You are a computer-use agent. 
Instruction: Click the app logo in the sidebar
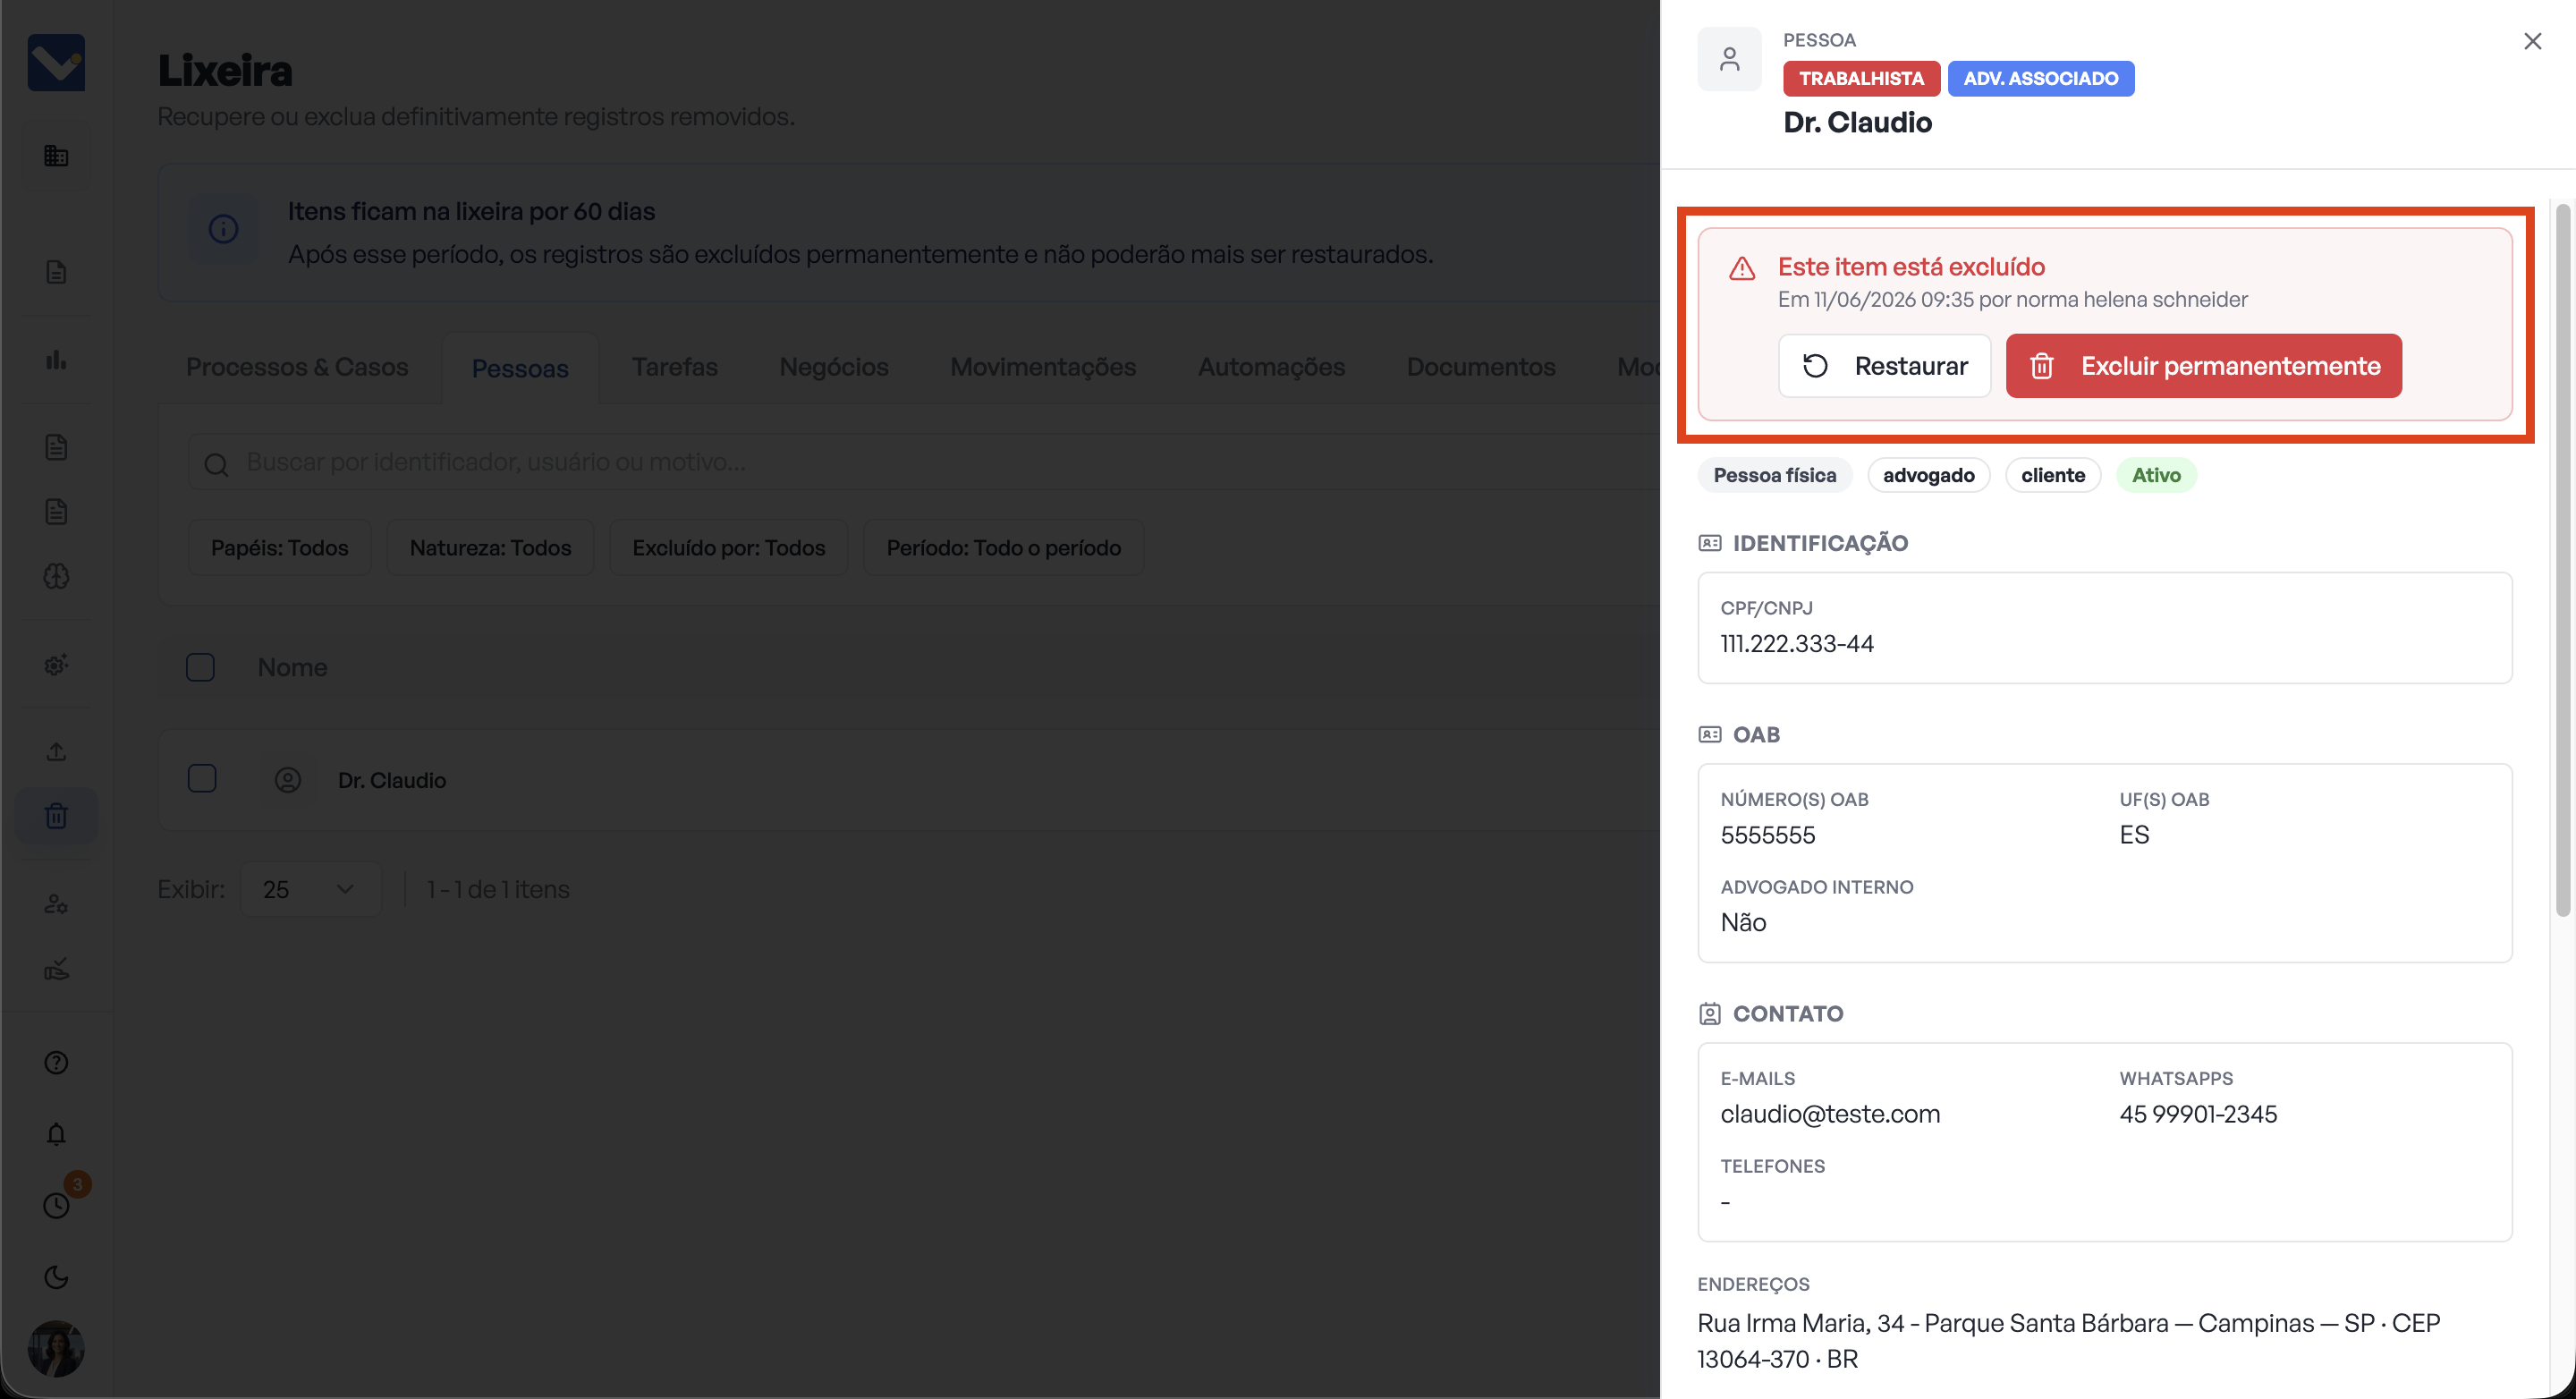[56, 62]
